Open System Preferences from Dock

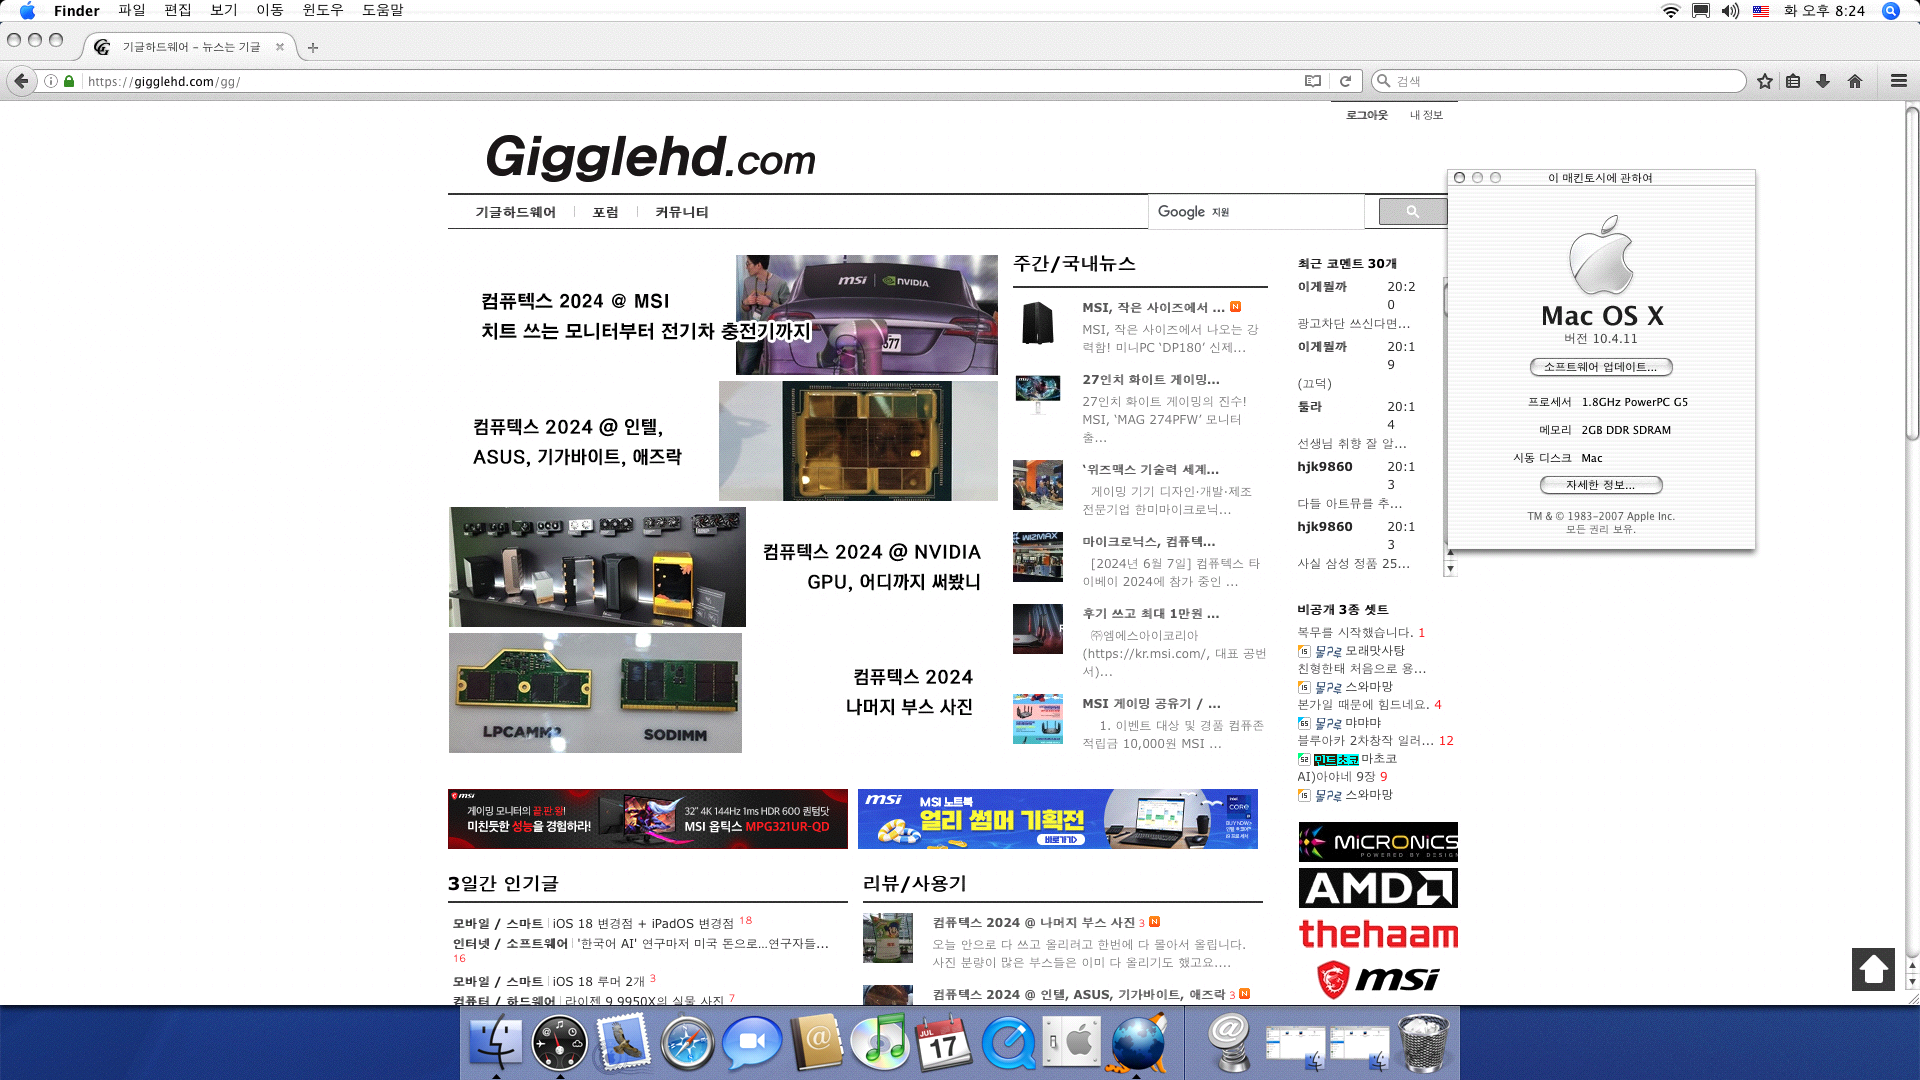pos(1072,1042)
